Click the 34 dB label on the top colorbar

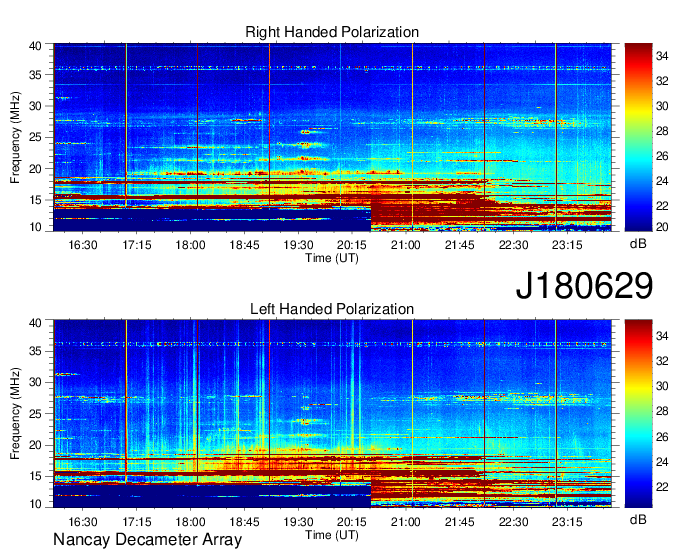(x=662, y=56)
